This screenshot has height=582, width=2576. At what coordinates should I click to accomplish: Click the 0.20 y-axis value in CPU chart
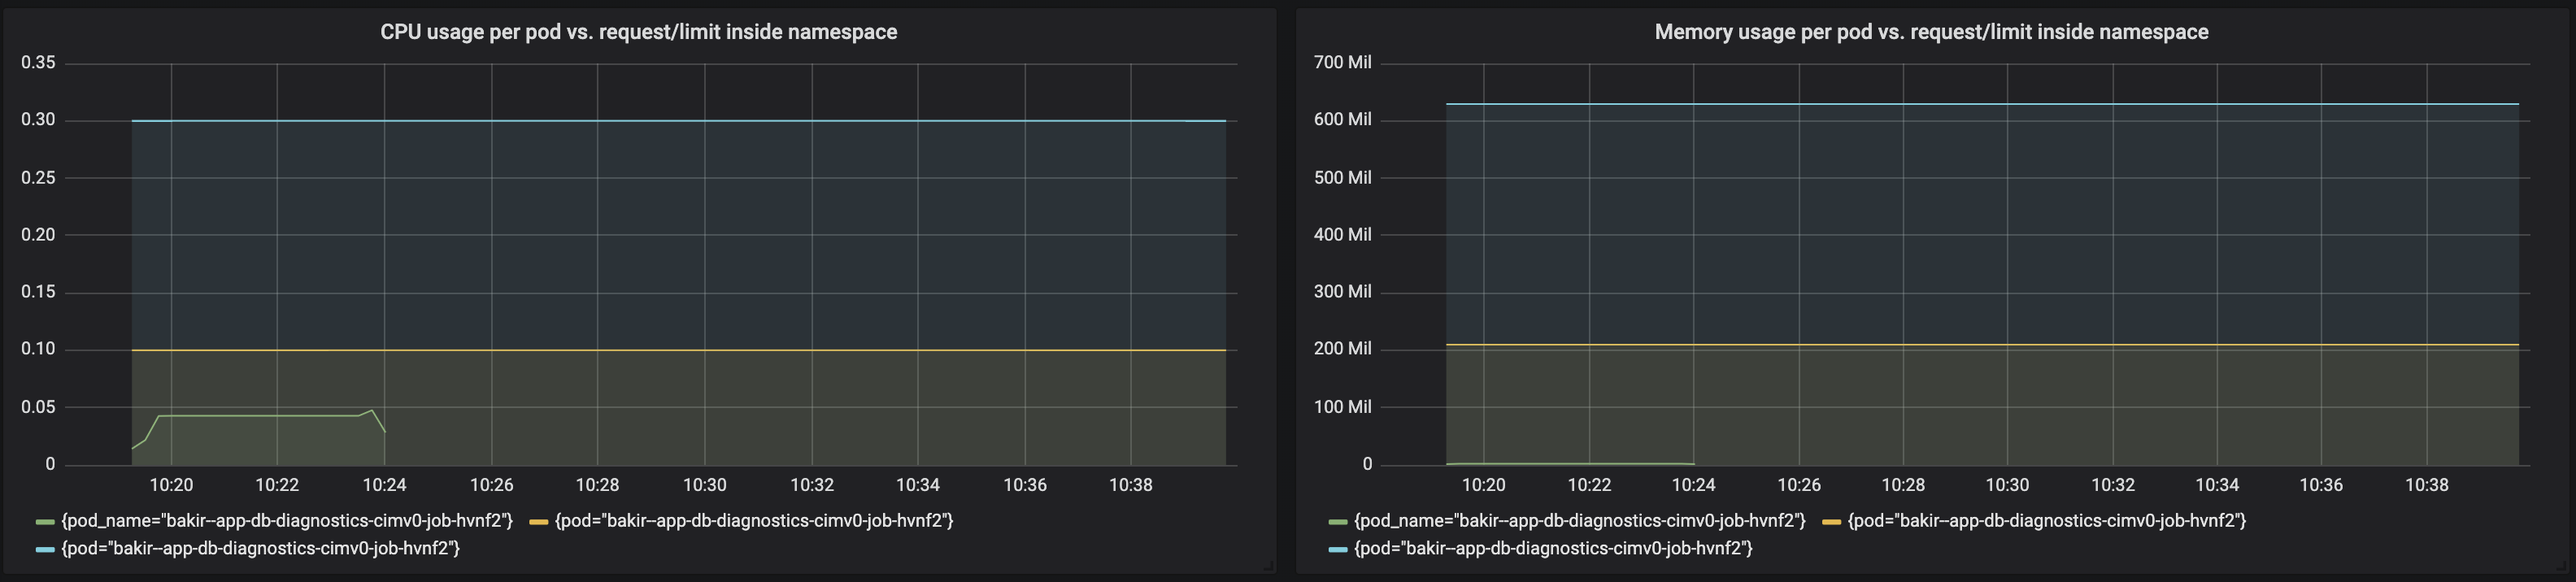(x=38, y=234)
